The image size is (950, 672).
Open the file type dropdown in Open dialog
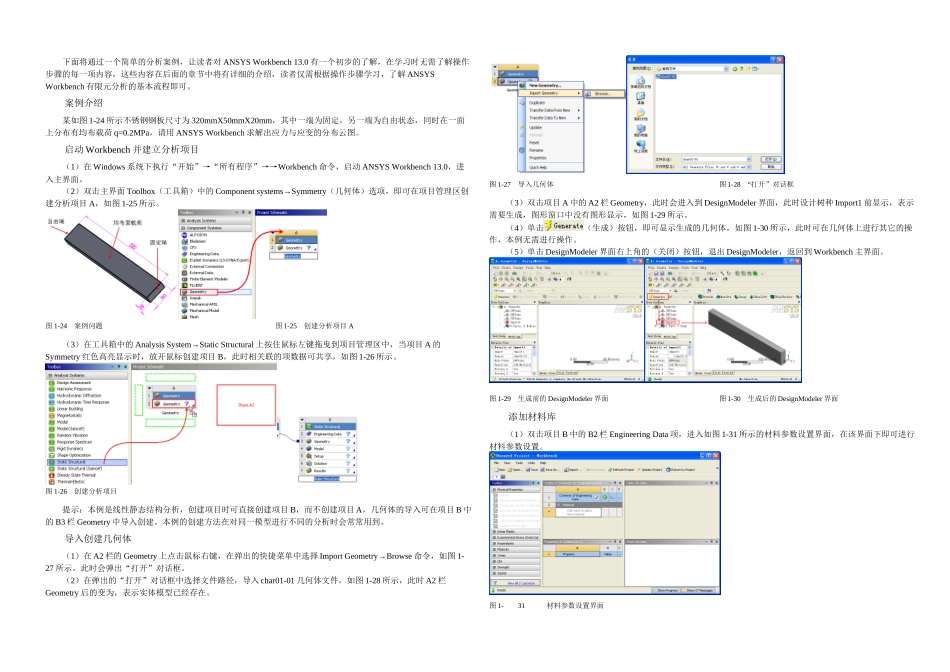tap(749, 167)
